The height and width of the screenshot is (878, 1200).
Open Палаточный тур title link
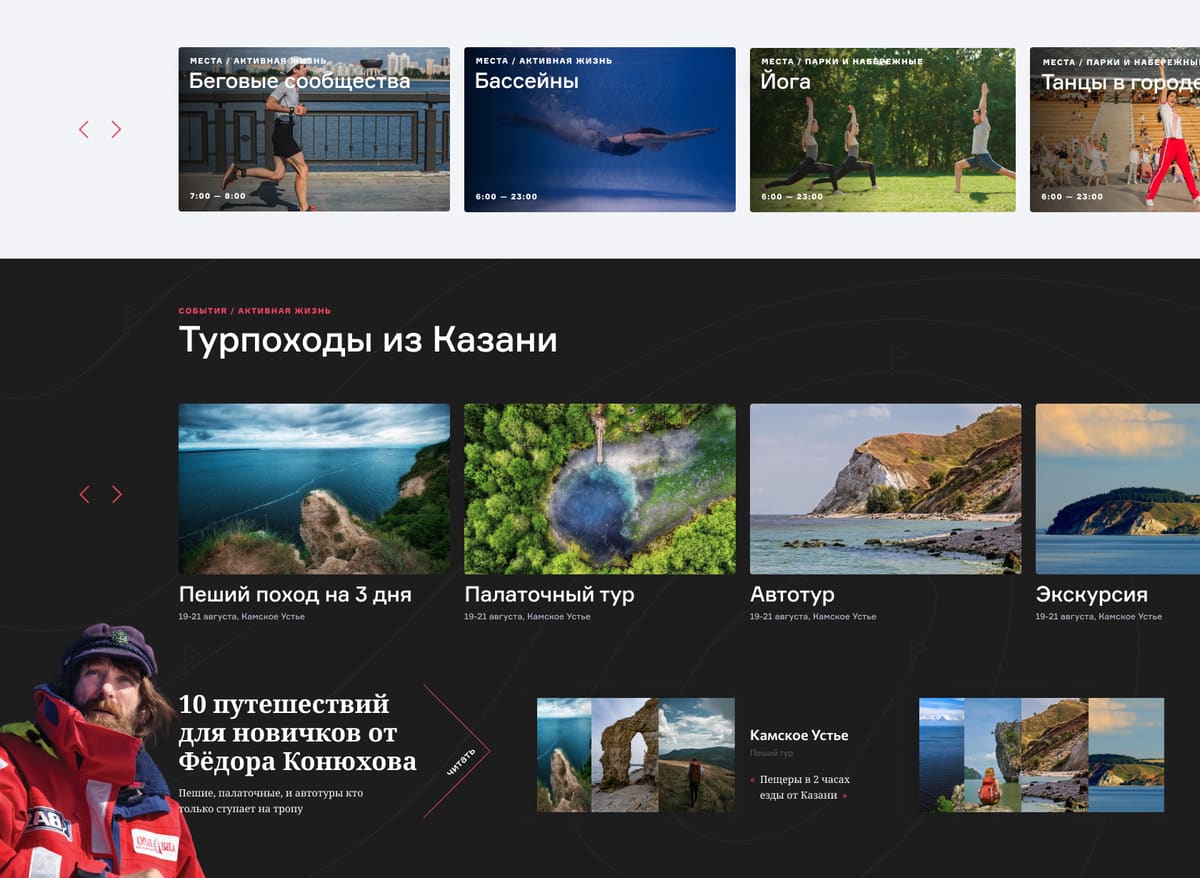549,594
